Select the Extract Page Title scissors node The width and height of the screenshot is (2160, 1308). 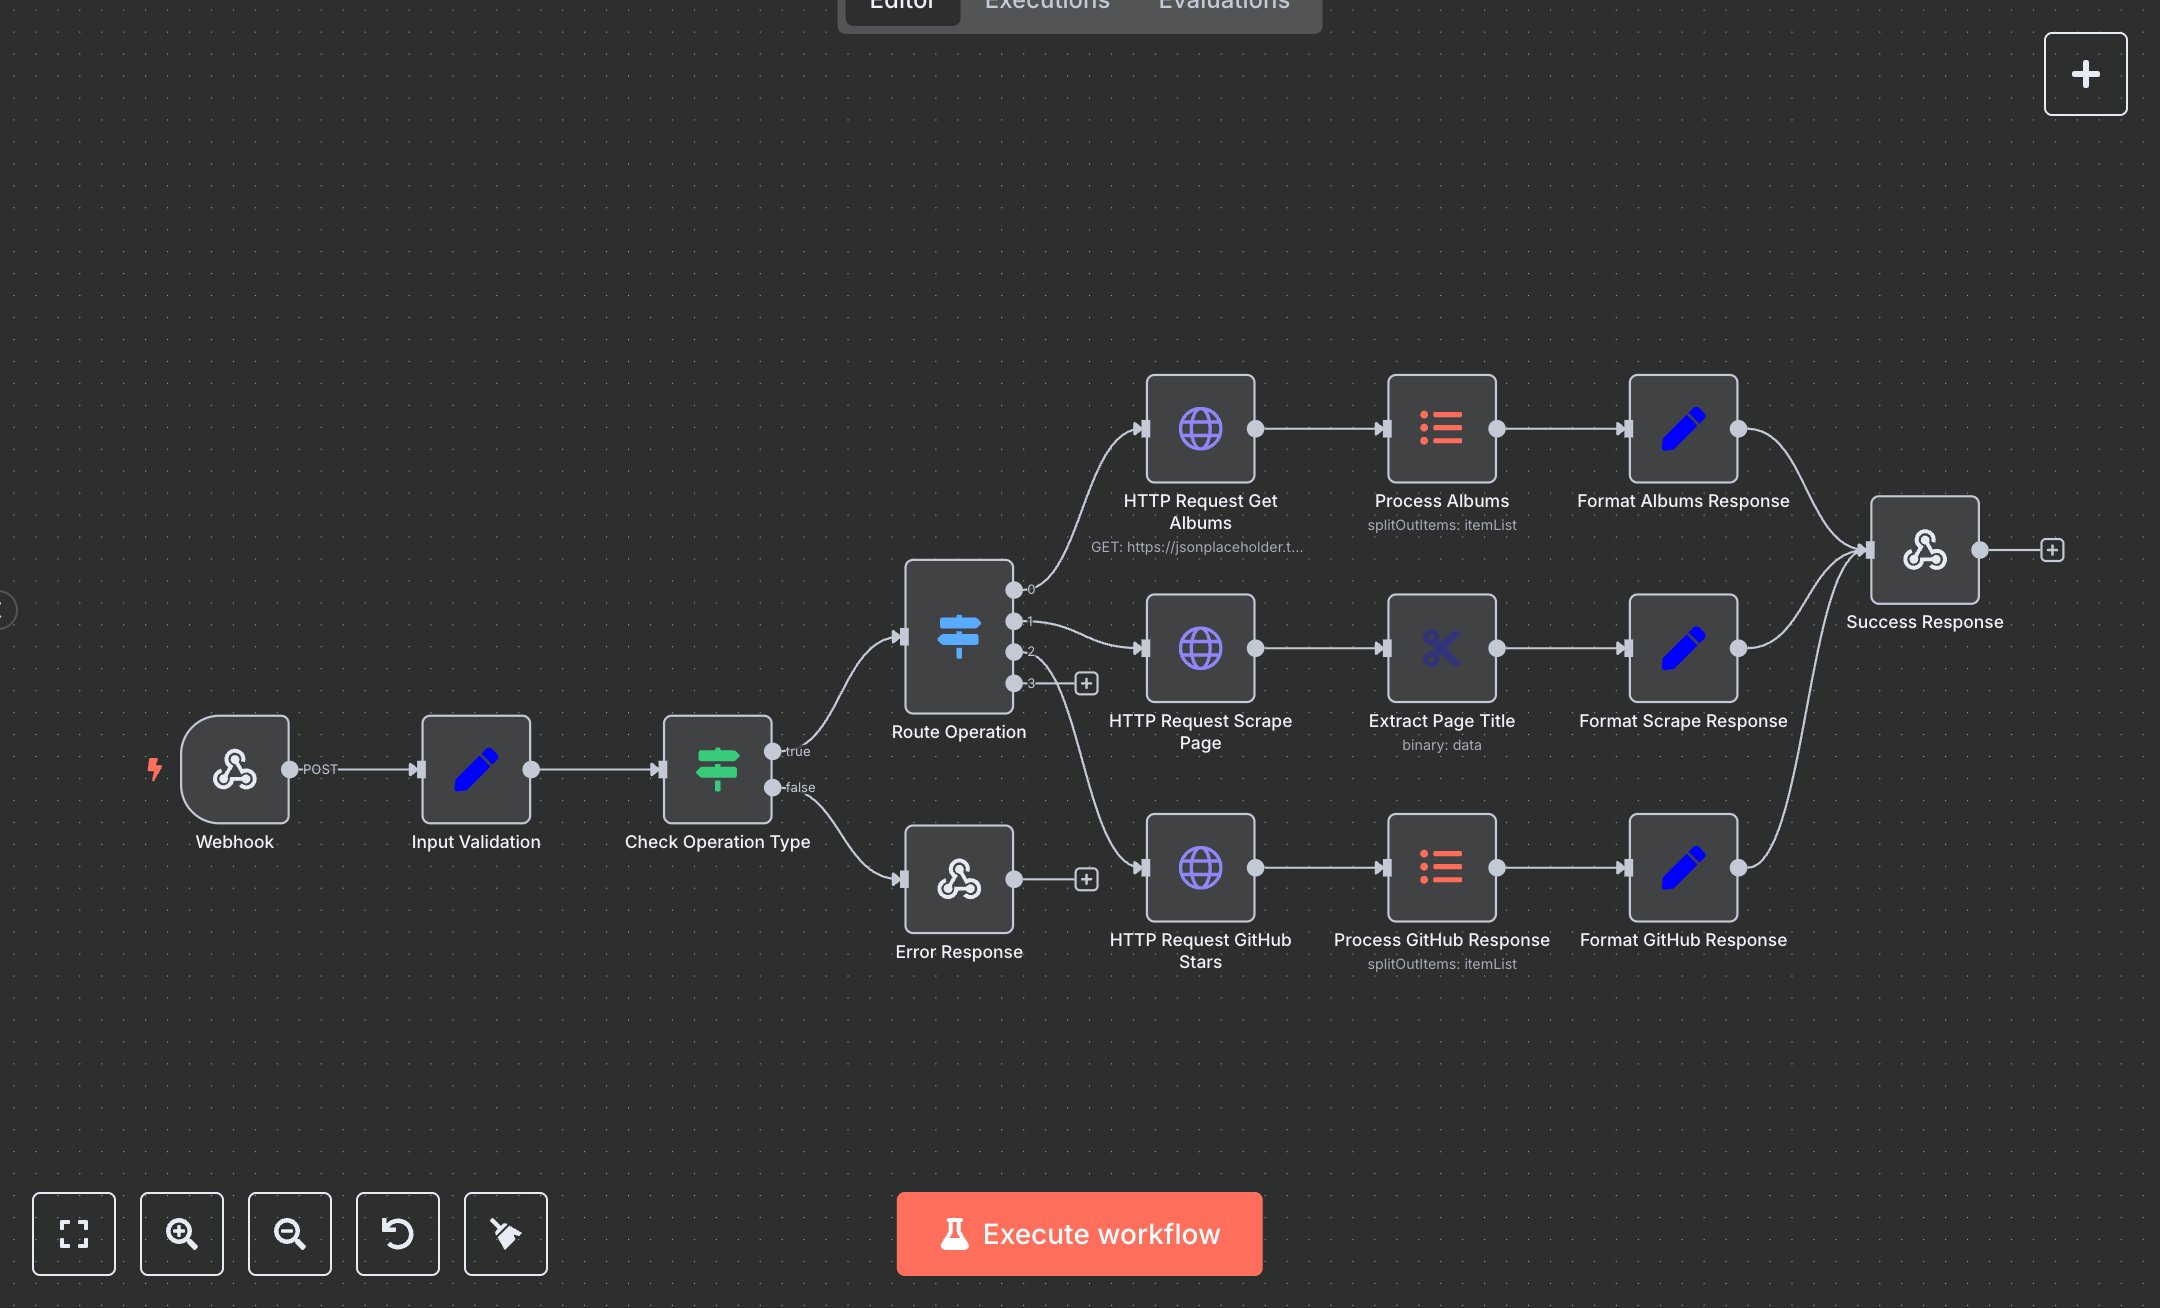point(1441,648)
